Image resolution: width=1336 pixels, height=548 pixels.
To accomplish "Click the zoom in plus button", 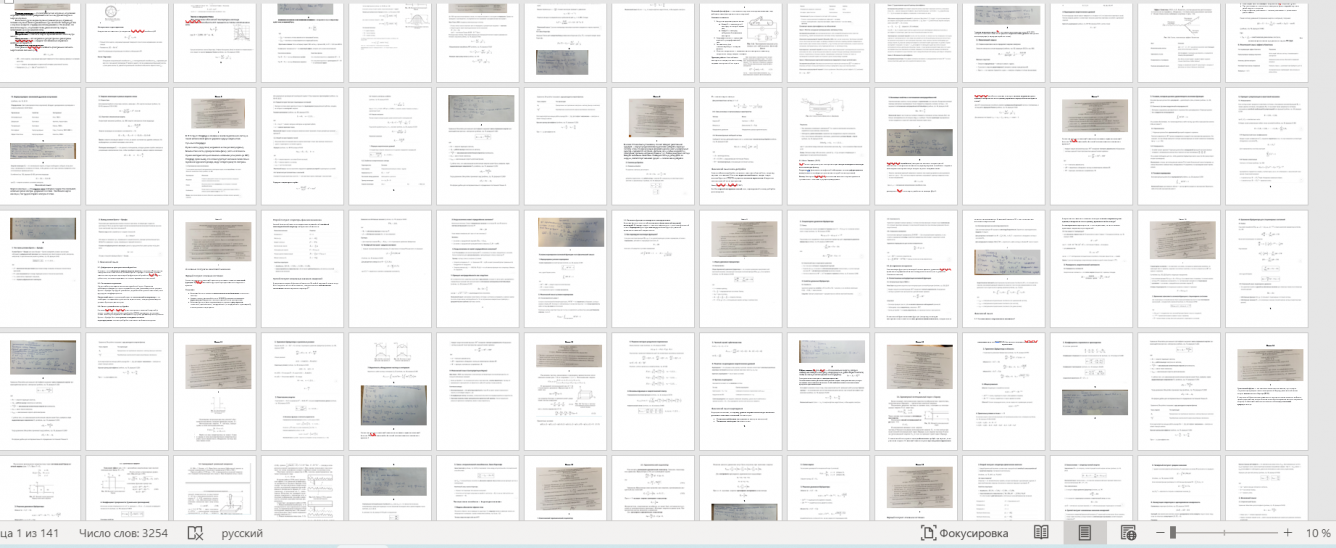I will pyautogui.click(x=1288, y=533).
